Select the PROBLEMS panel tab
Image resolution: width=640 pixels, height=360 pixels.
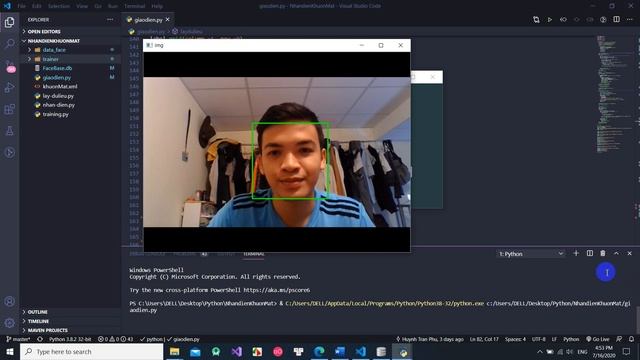[x=184, y=254]
